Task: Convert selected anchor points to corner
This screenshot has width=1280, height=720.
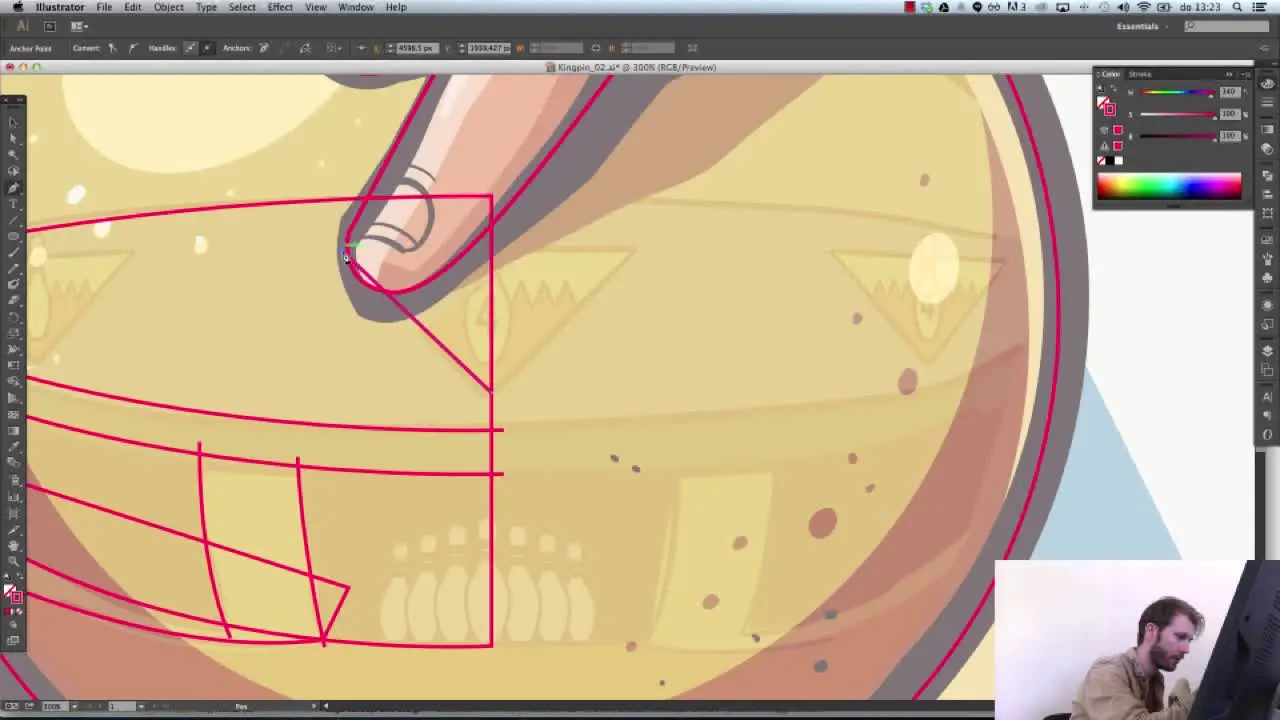Action: click(x=112, y=48)
